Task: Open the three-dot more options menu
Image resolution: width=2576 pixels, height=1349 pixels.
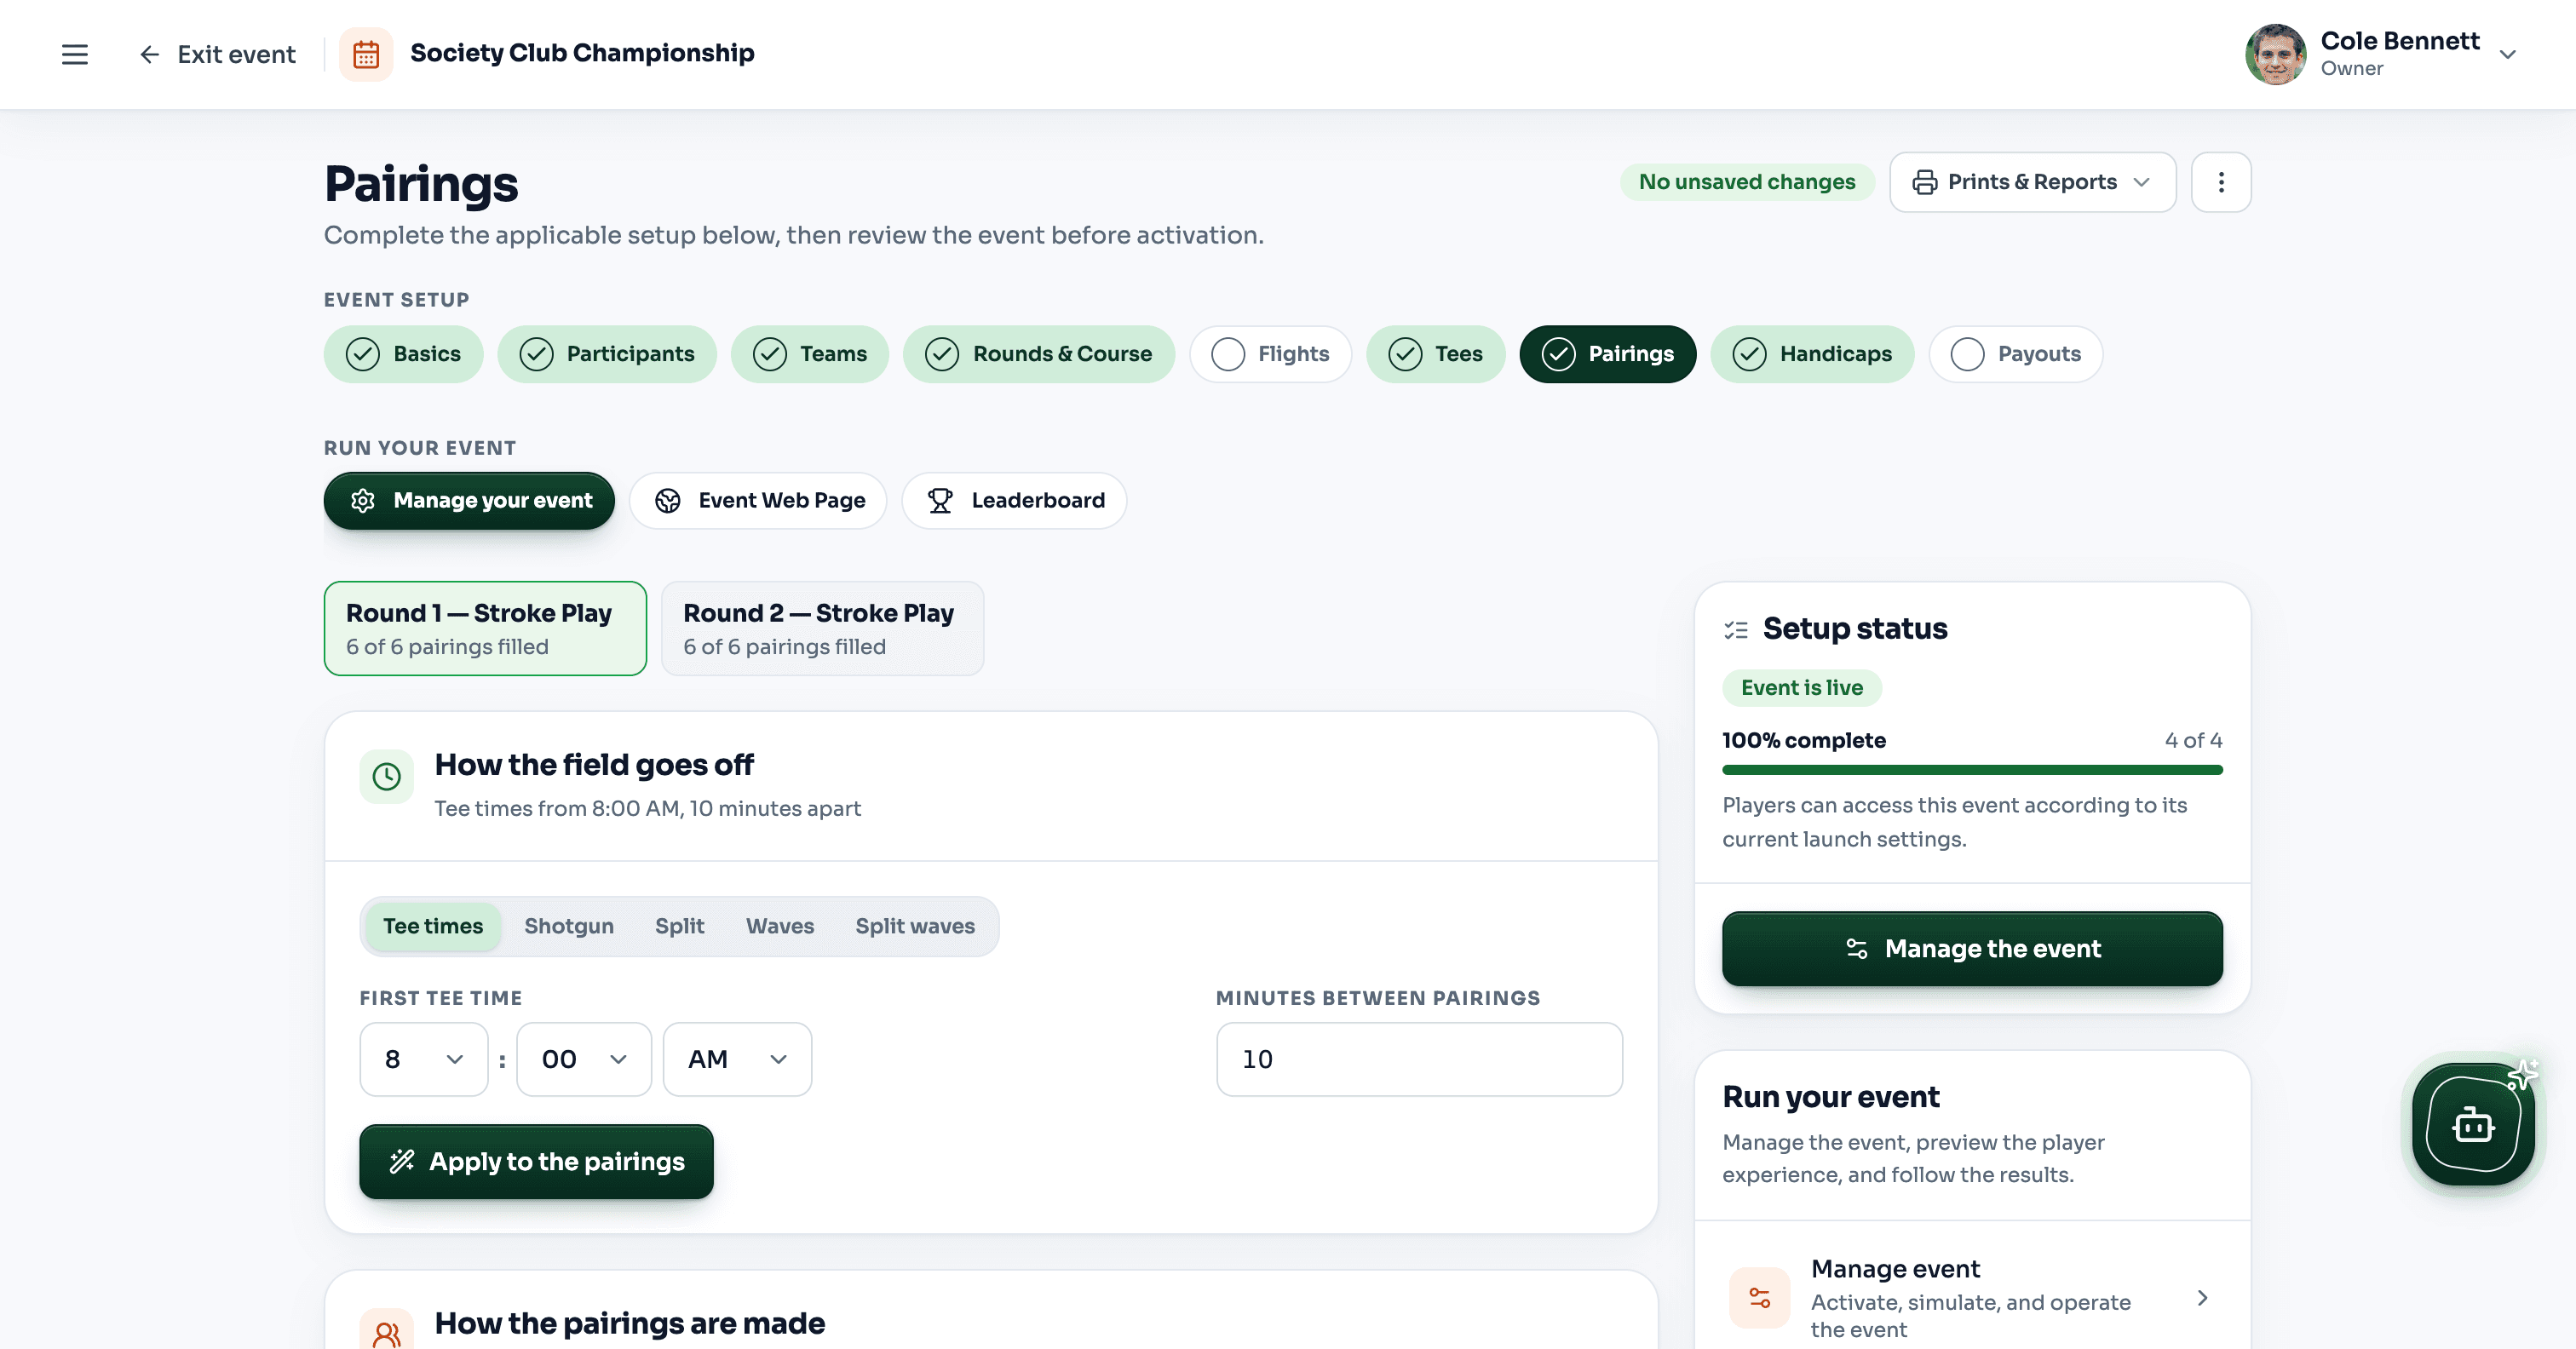Action: point(2221,182)
